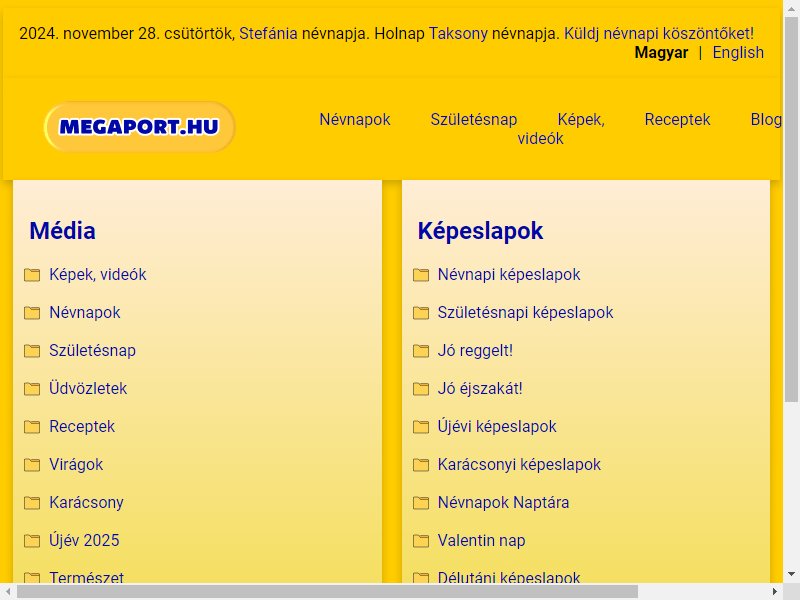Image resolution: width=800 pixels, height=600 pixels.
Task: Open the Receptek link in Média list
Action: click(82, 427)
